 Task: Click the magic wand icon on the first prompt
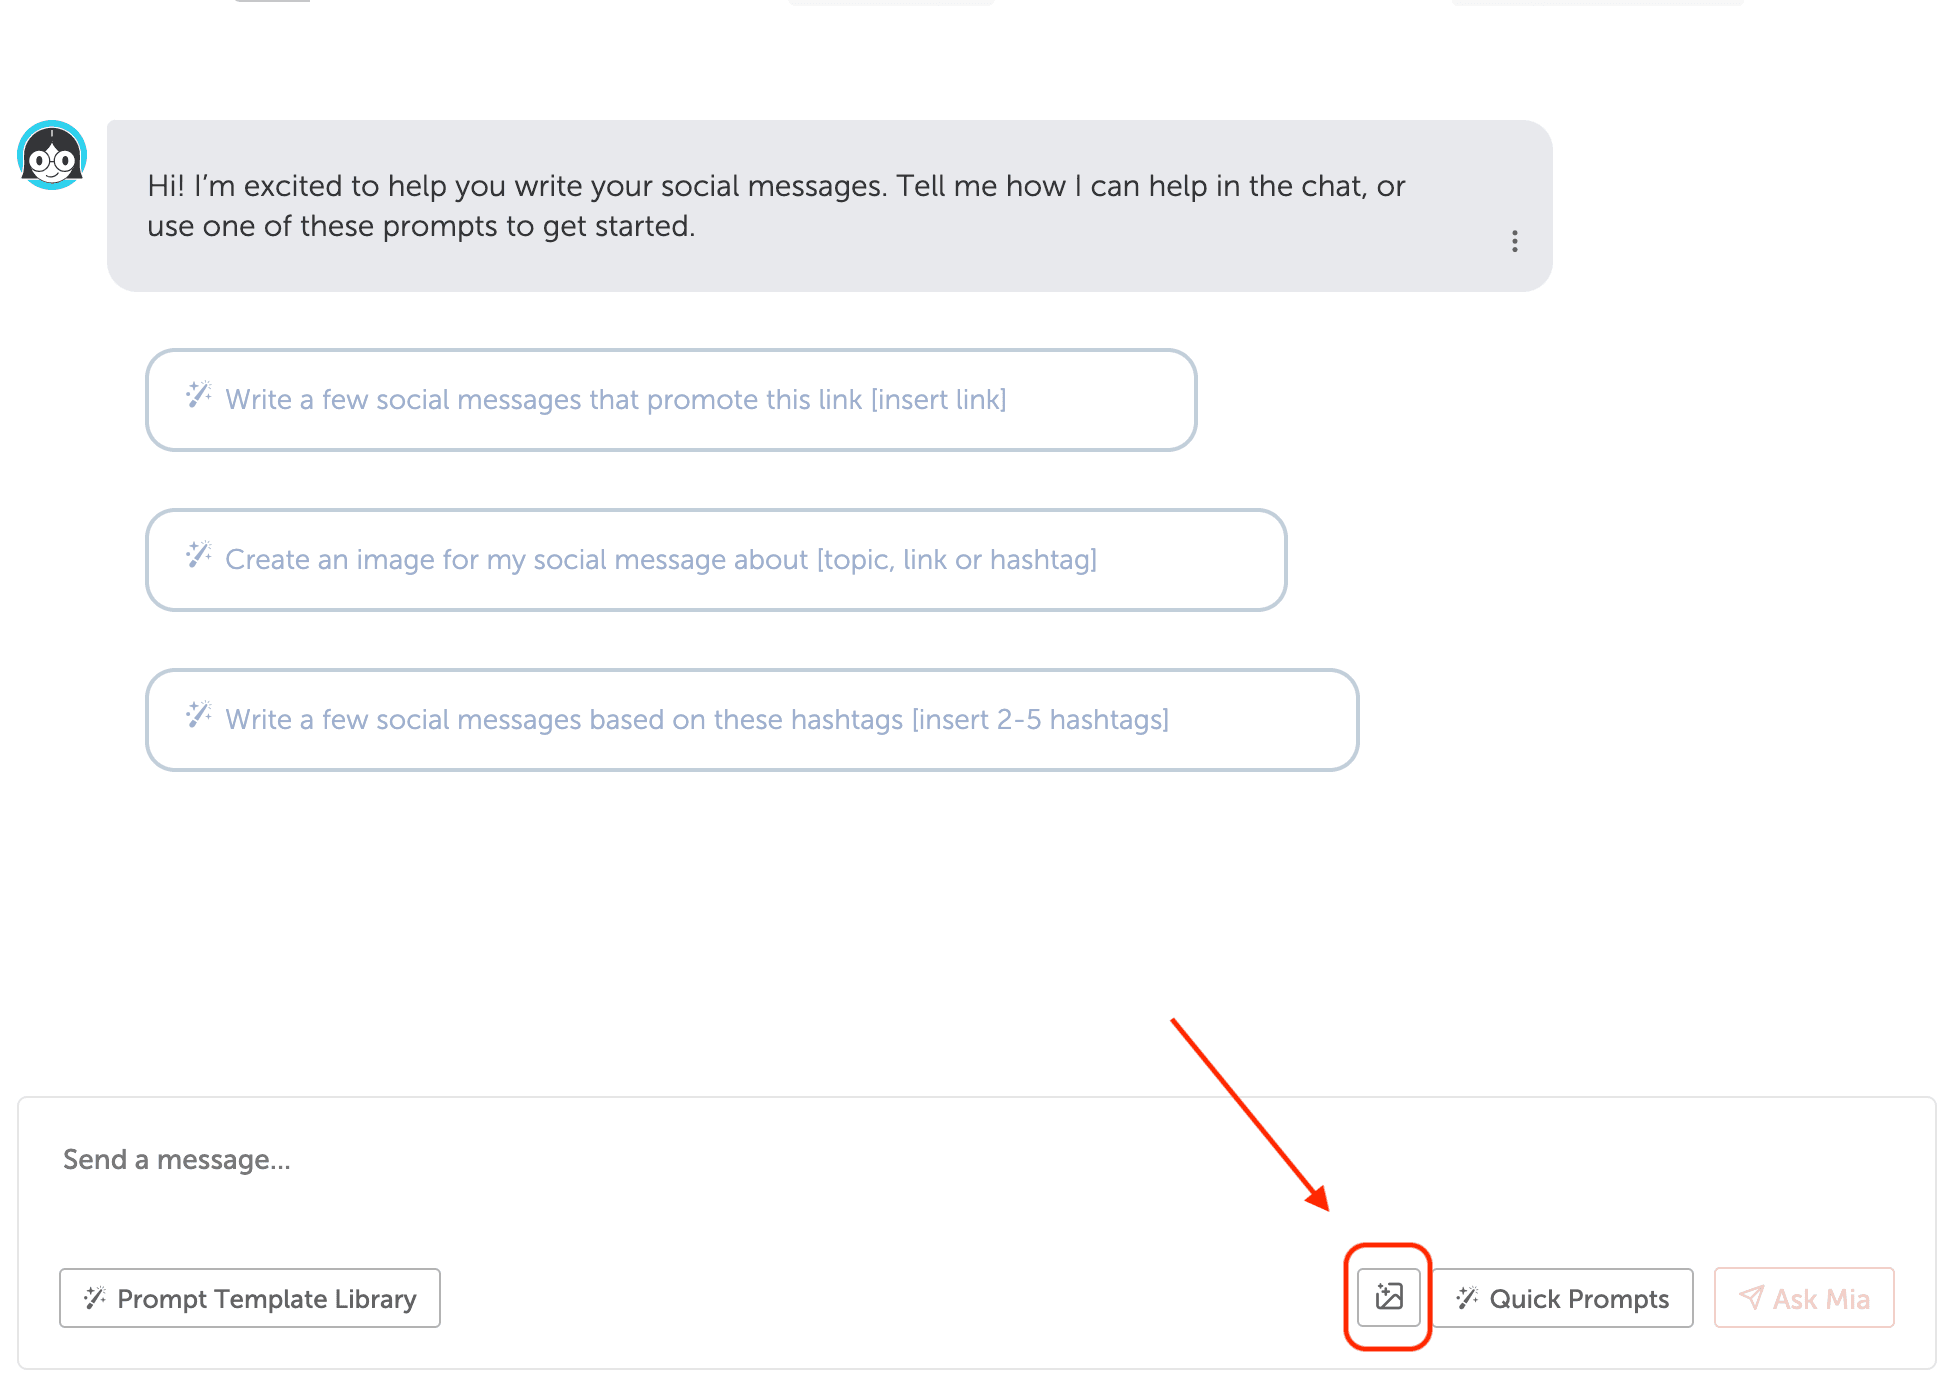(197, 396)
